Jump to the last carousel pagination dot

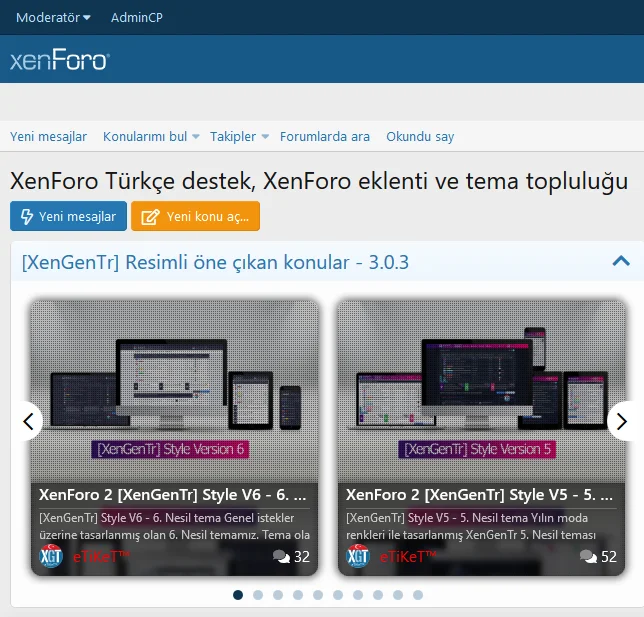[x=418, y=594]
